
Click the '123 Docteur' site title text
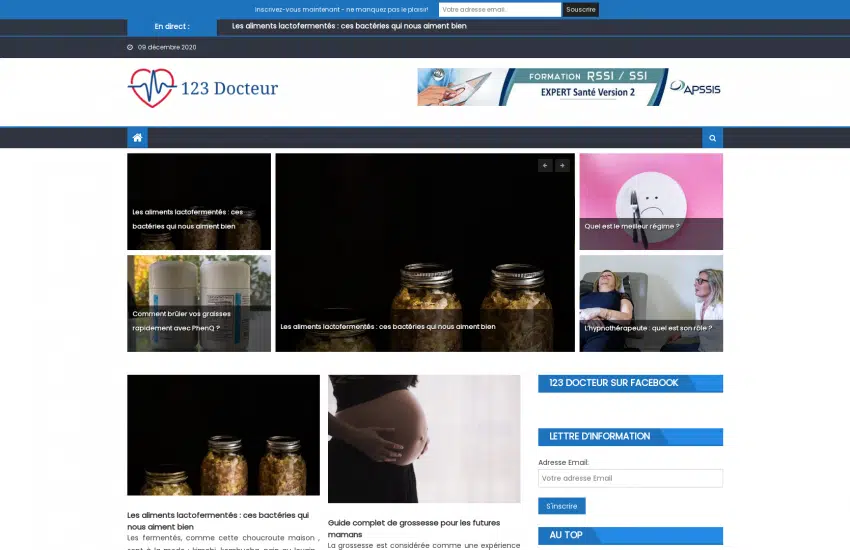(229, 88)
